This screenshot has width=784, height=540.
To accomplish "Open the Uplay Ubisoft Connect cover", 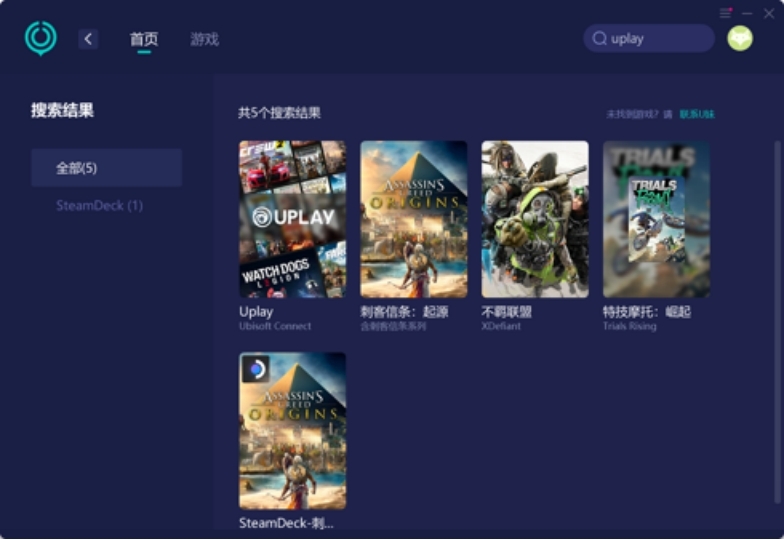I will coord(292,219).
